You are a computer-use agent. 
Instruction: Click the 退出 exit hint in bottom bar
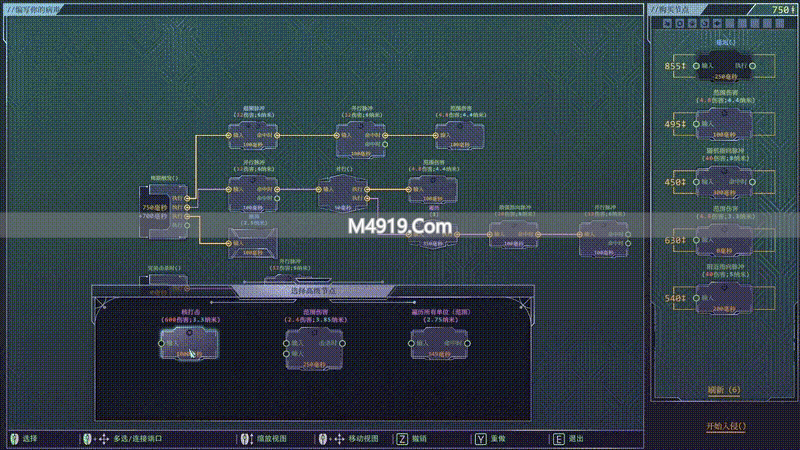[574, 438]
